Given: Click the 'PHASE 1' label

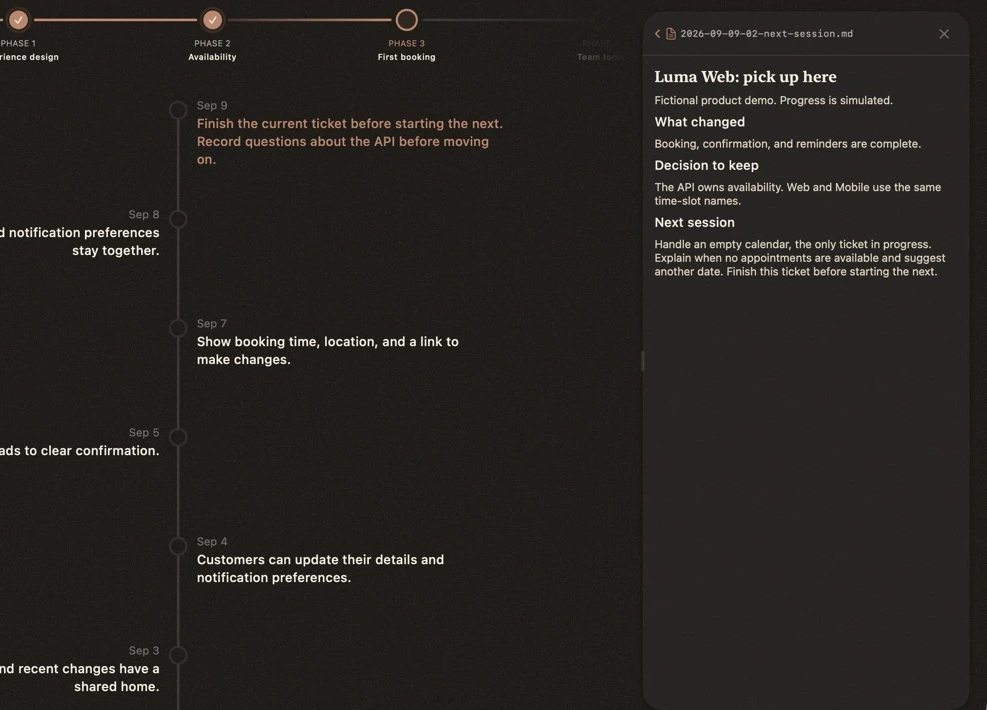Looking at the screenshot, I should 18,43.
